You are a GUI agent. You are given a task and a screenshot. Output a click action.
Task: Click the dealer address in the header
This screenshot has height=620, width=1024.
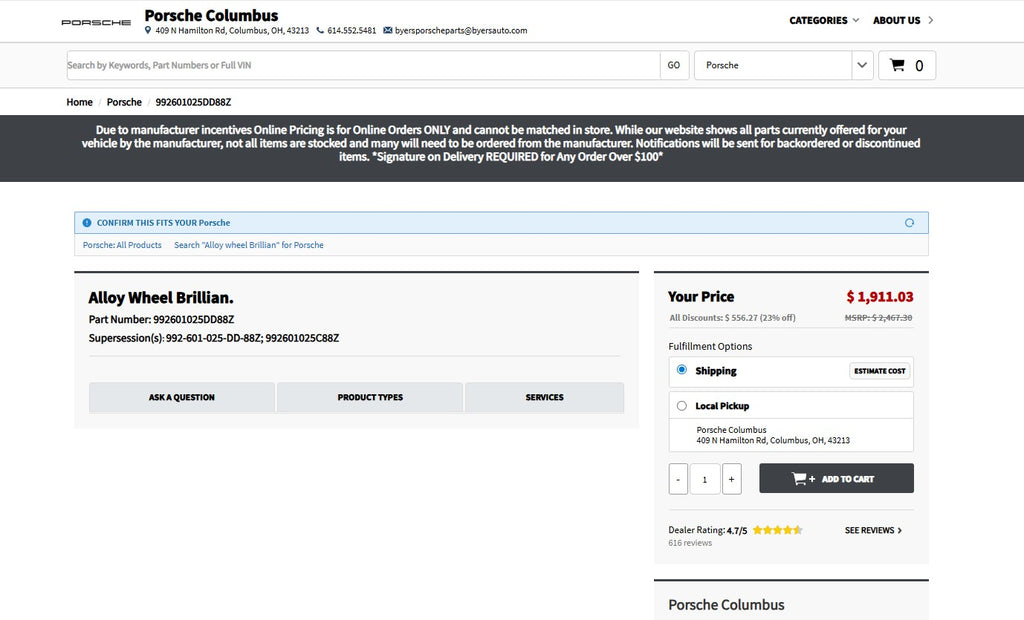coord(232,30)
